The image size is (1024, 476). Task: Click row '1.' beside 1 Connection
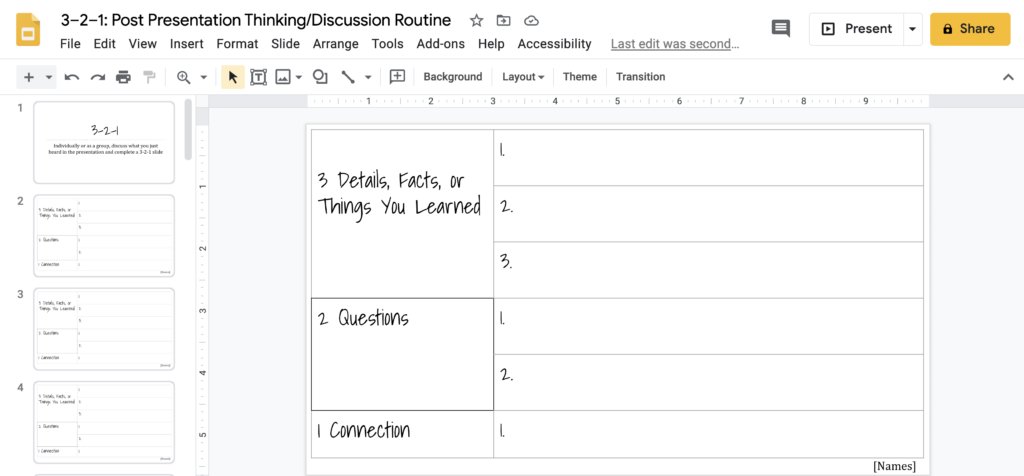(x=709, y=434)
